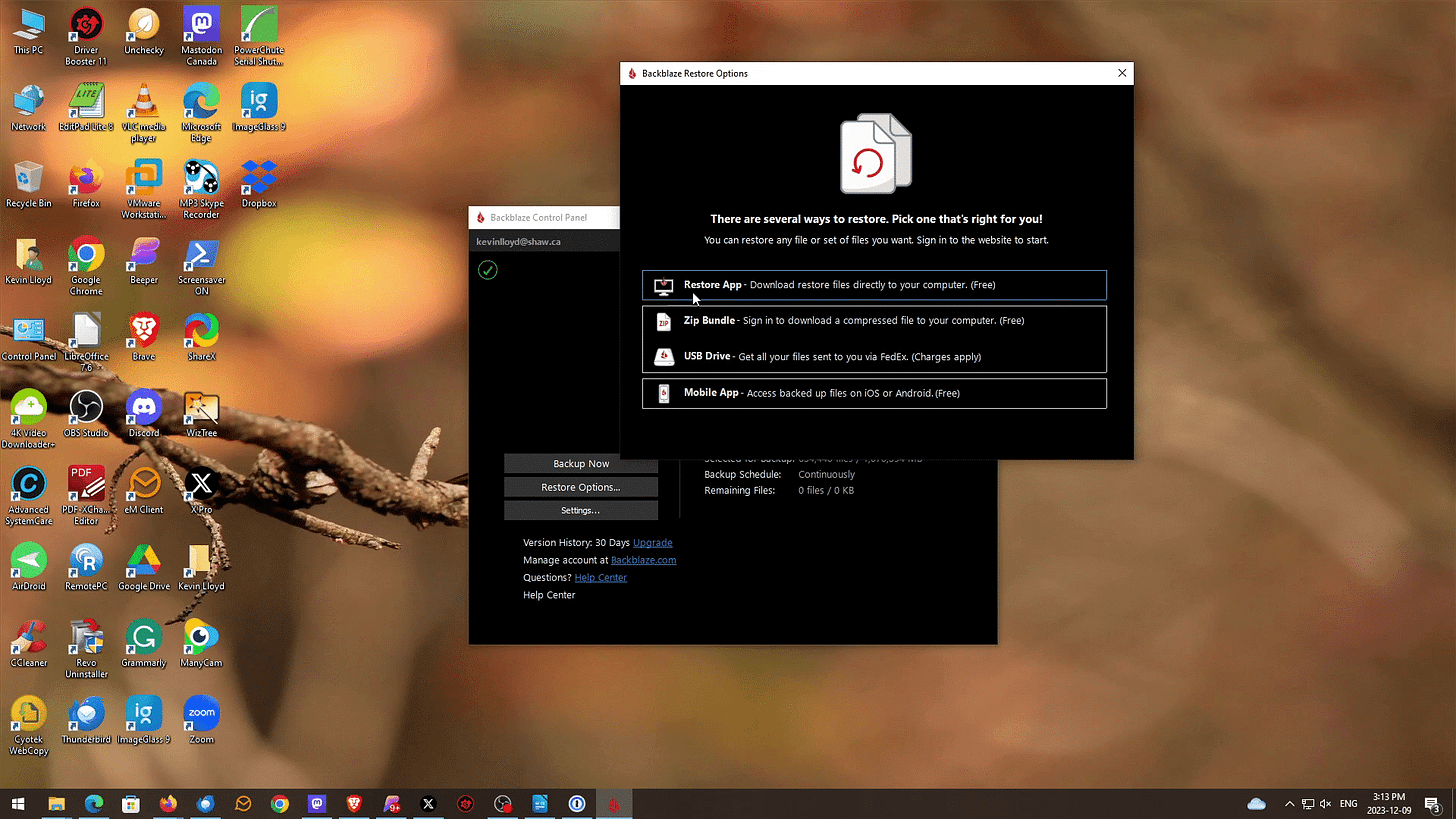
Task: Open File Explorer from the taskbar
Action: click(56, 804)
